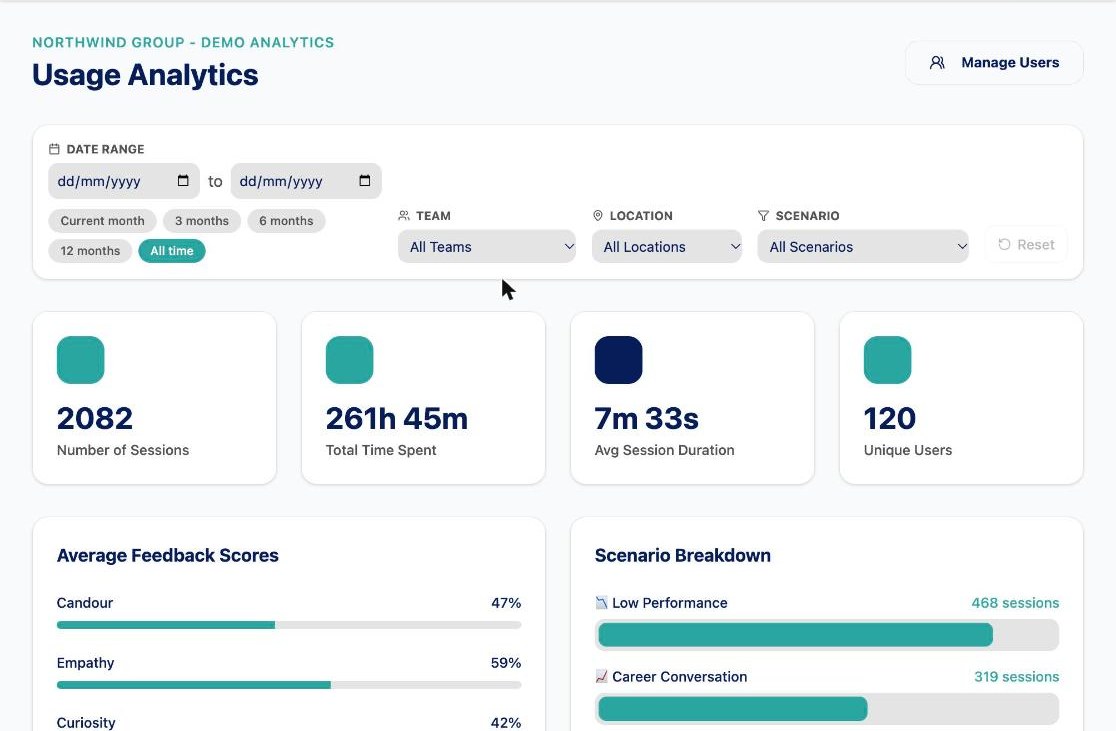The width and height of the screenshot is (1116, 731).
Task: Click the Usage Analytics page title
Action: click(145, 75)
